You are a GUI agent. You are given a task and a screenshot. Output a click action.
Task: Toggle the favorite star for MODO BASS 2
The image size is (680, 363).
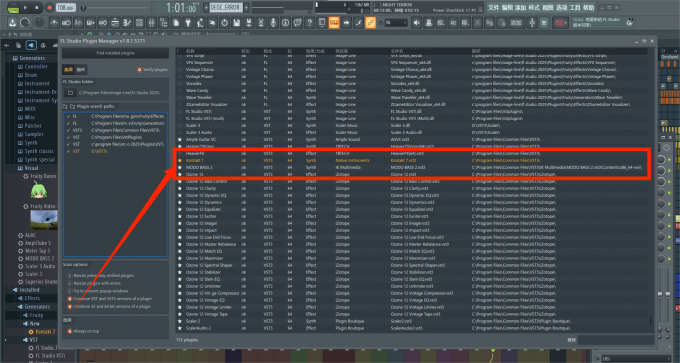(180, 167)
